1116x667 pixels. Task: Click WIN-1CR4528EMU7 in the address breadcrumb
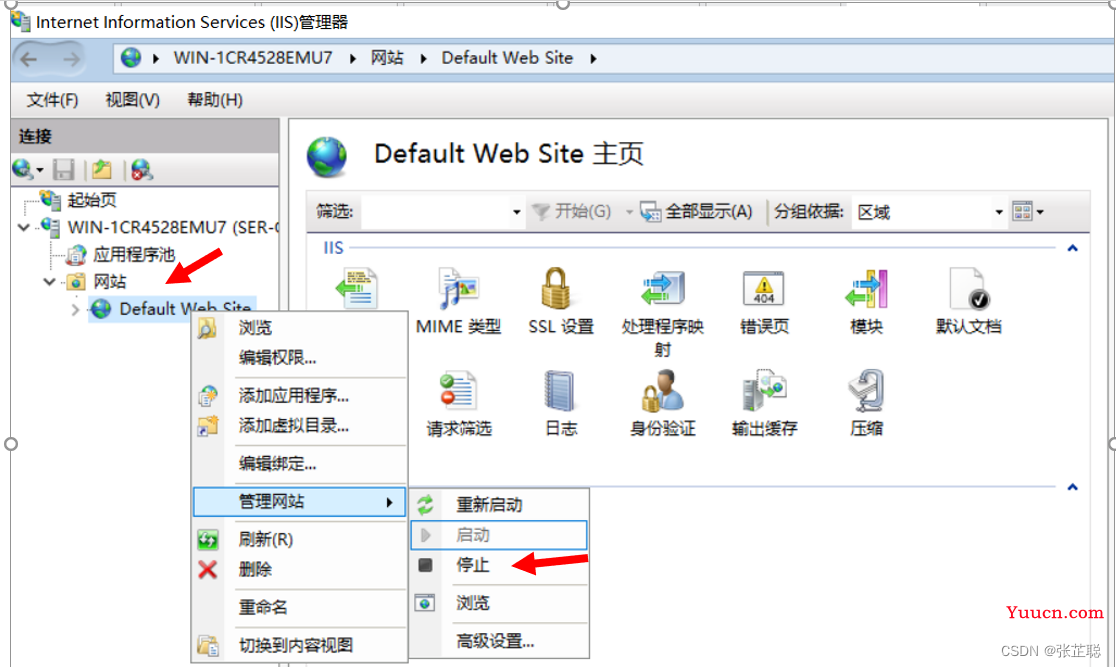[253, 58]
